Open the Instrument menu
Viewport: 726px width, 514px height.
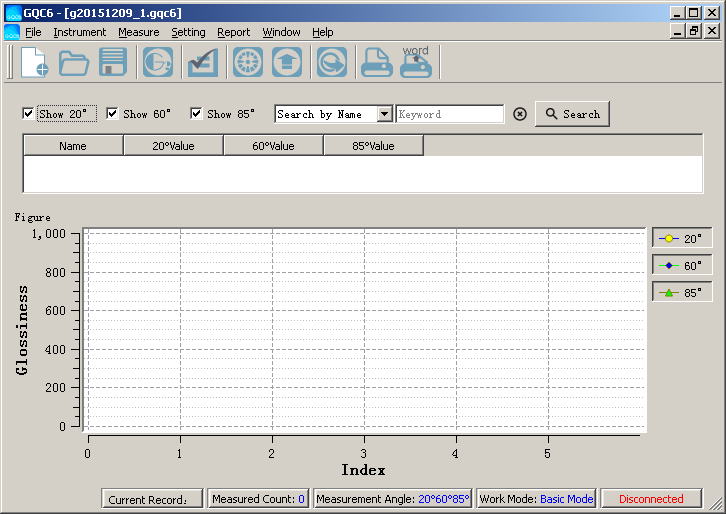pyautogui.click(x=79, y=32)
